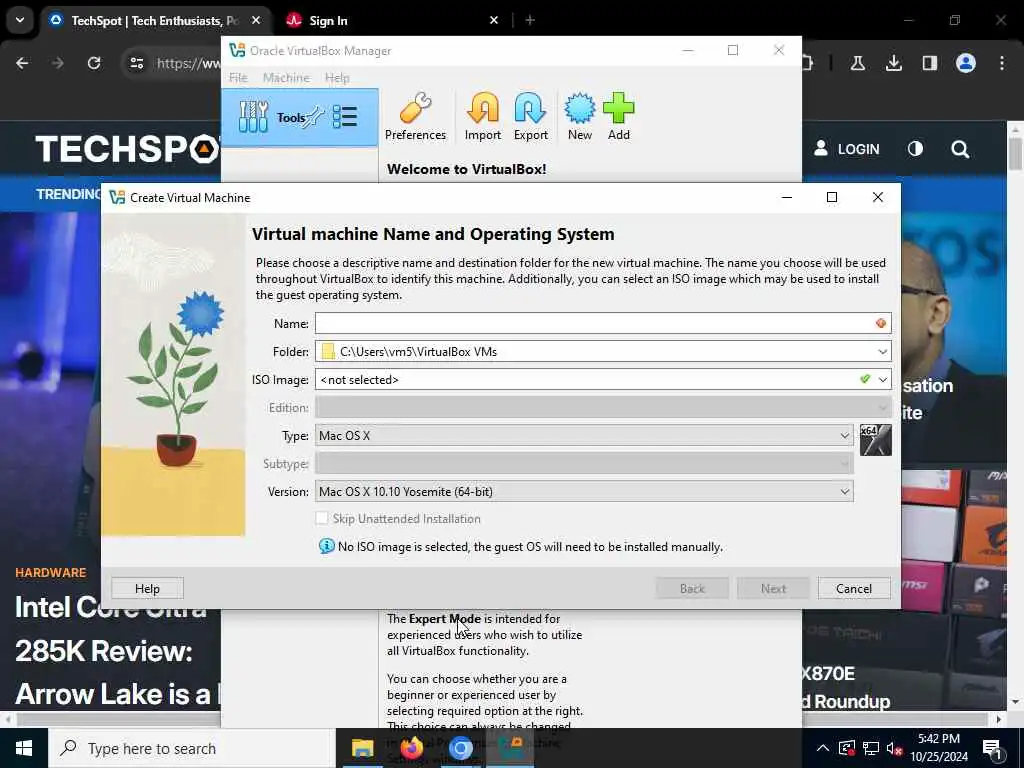Click the Back button in the dialog
The height and width of the screenshot is (768, 1024).
coord(692,588)
